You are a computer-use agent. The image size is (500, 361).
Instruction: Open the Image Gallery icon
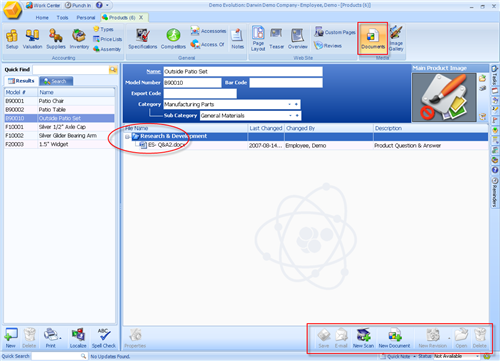[x=396, y=39]
